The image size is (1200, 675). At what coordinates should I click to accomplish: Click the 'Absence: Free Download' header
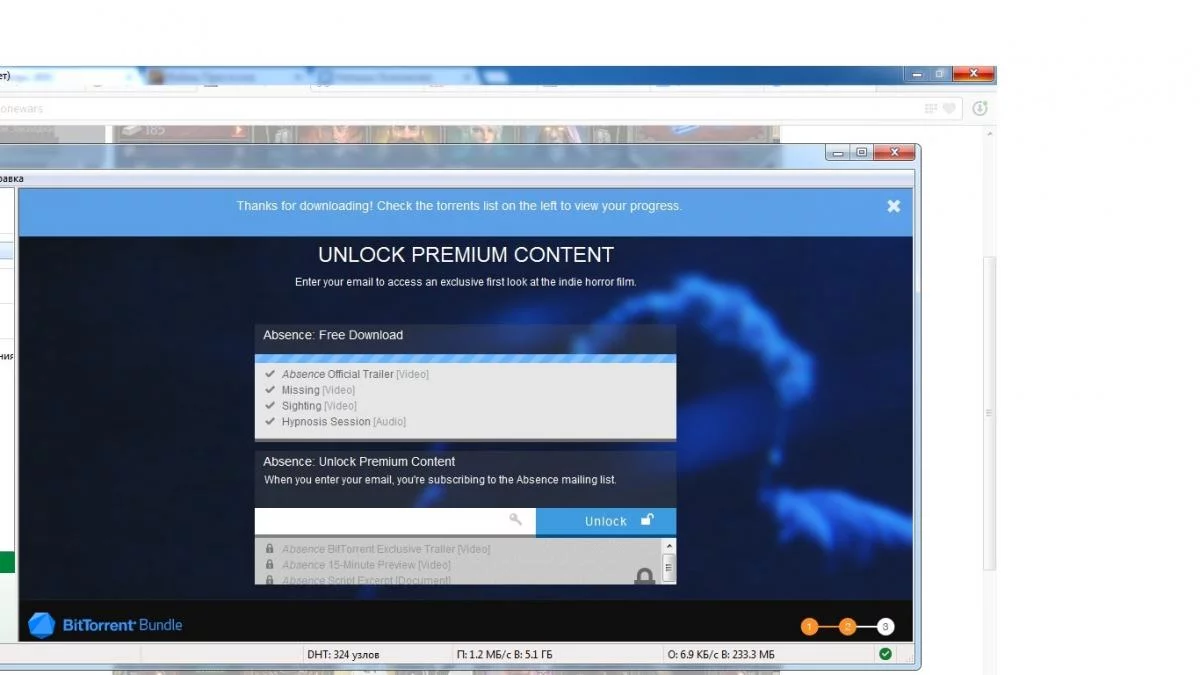coord(333,335)
